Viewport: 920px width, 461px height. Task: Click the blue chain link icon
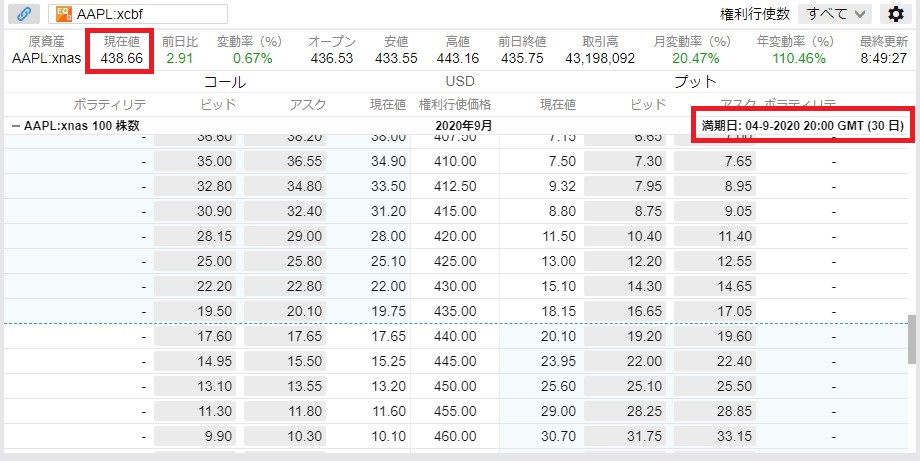[x=24, y=13]
